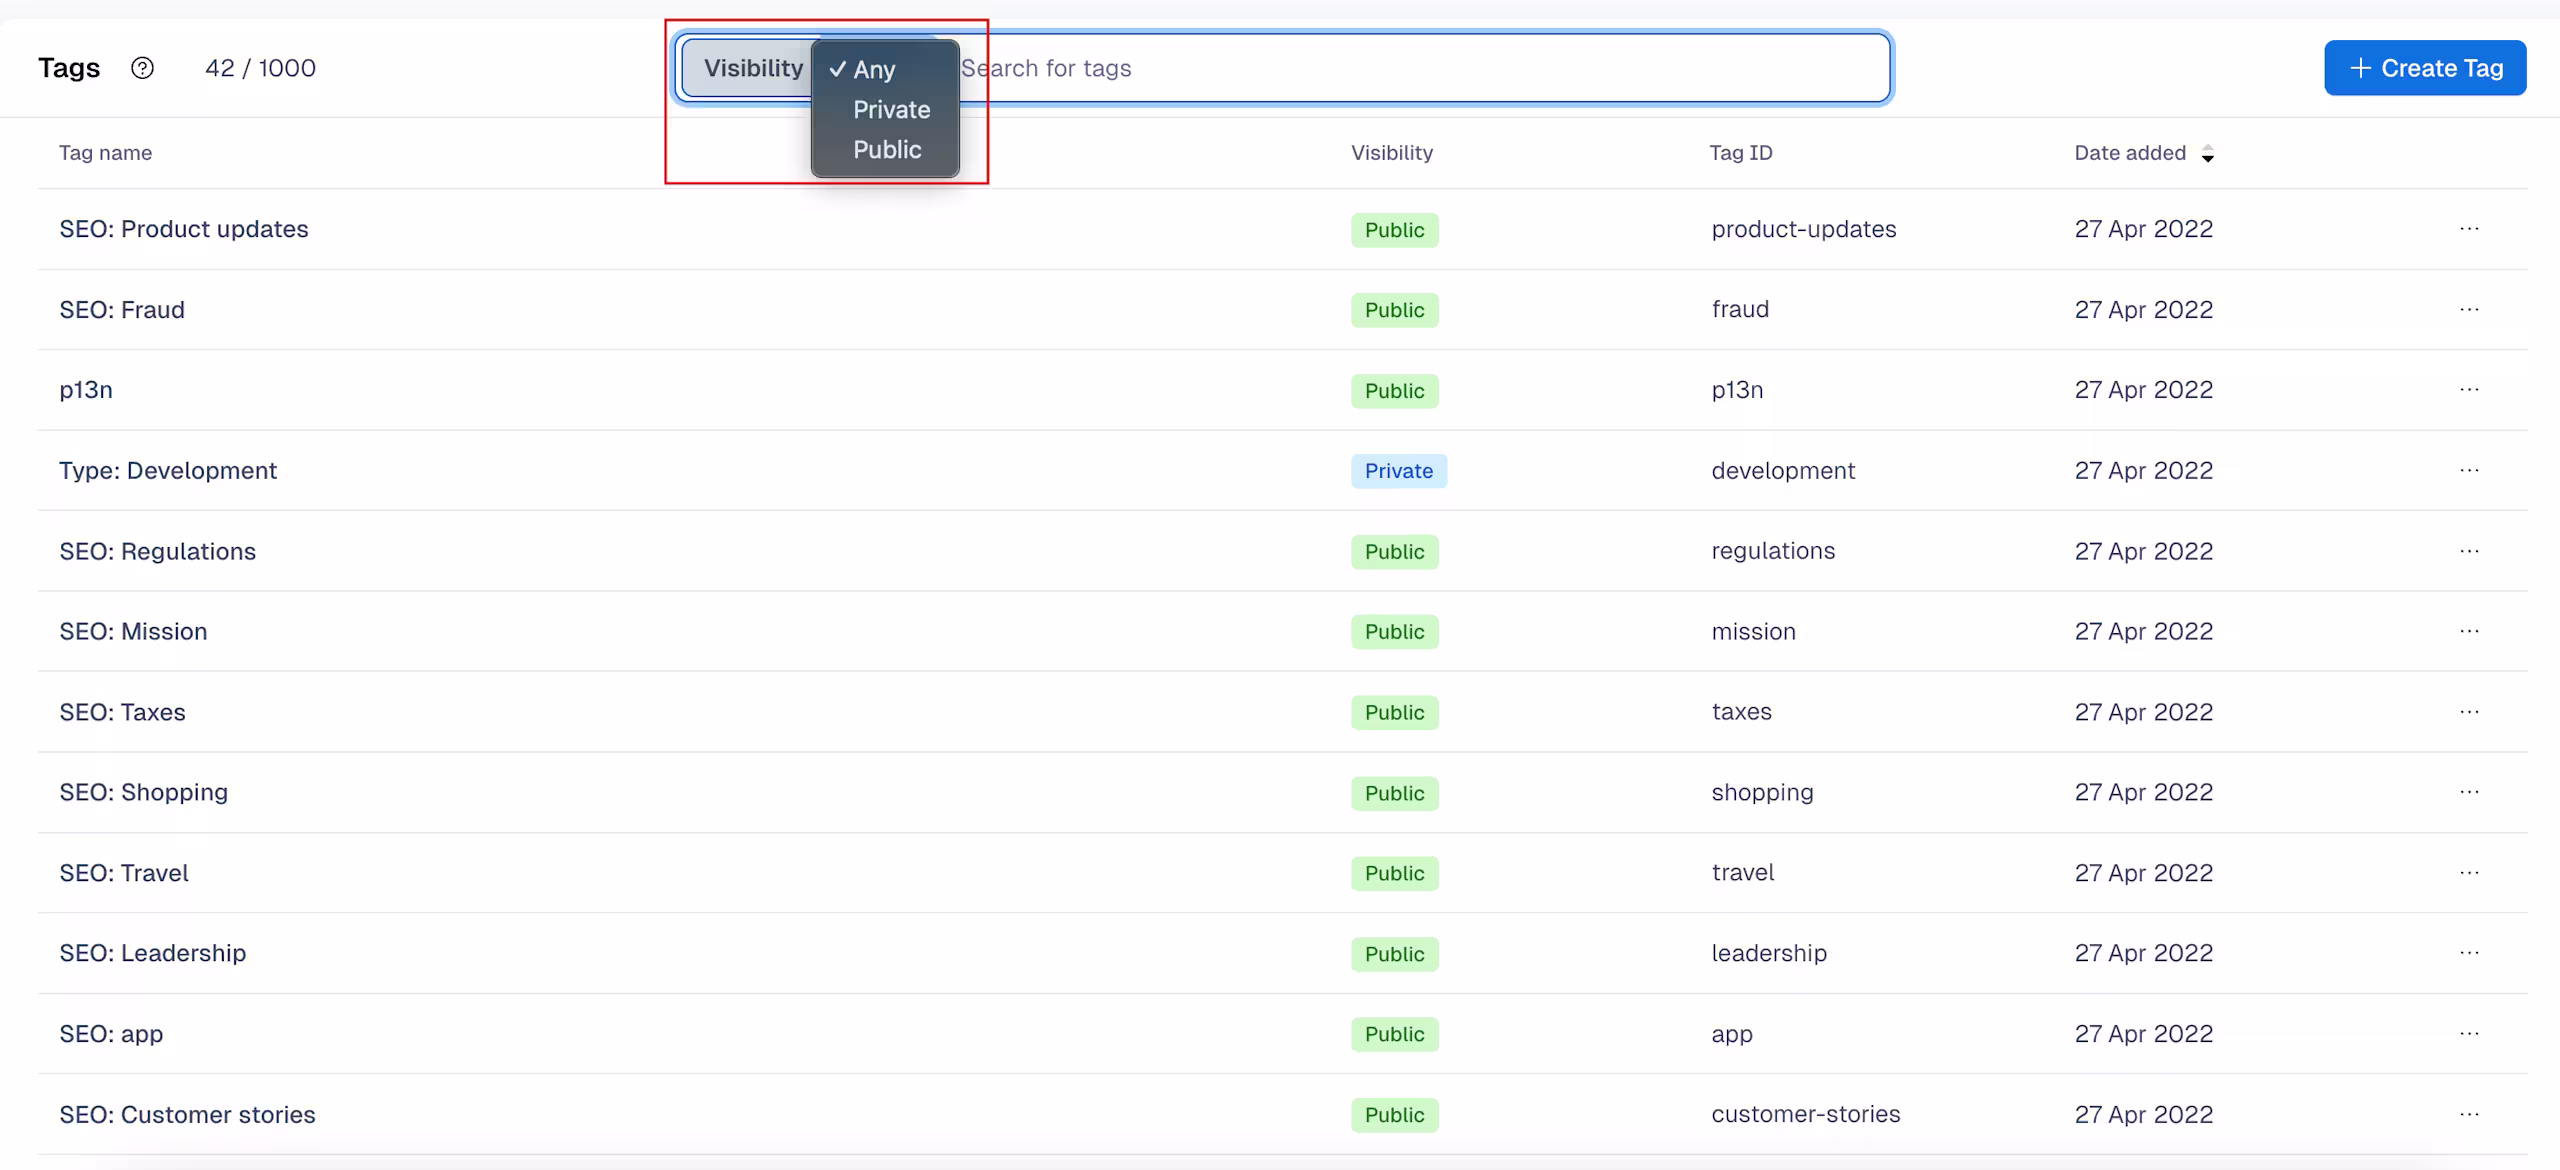Click the Create Tag button

pos(2425,68)
